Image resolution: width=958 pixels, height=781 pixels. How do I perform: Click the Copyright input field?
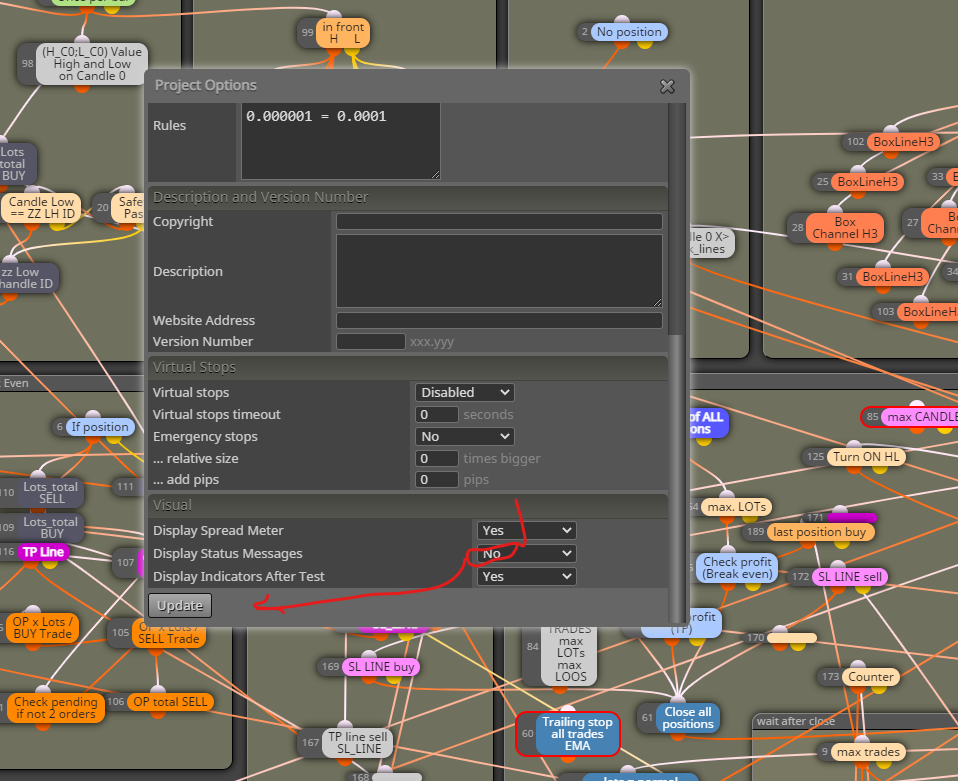[499, 221]
